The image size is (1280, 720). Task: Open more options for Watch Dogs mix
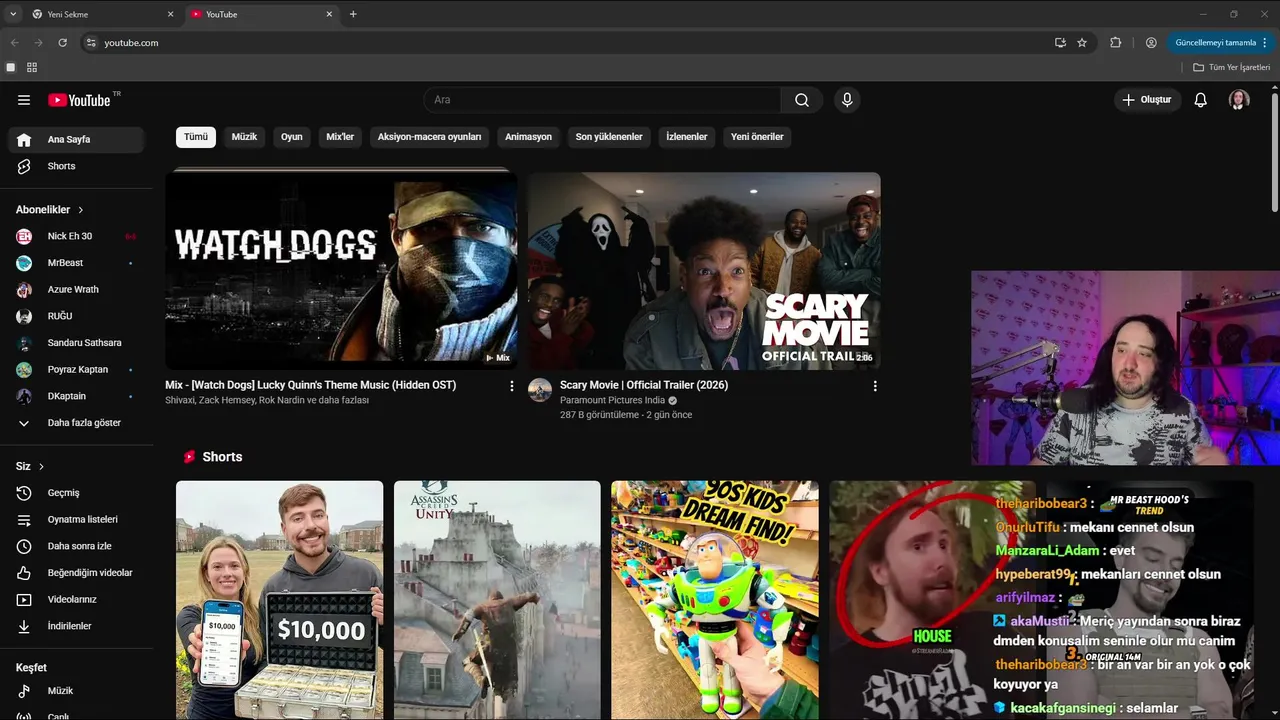click(x=512, y=386)
